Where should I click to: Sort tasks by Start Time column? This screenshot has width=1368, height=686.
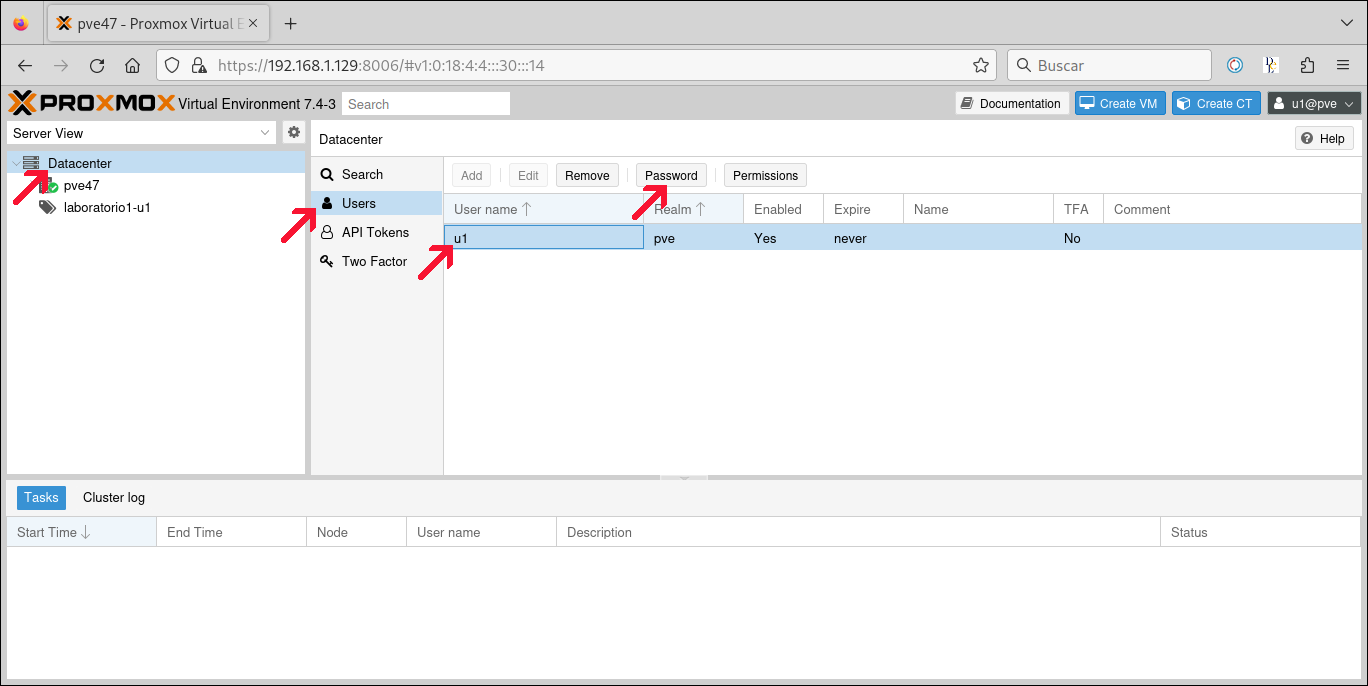(82, 532)
